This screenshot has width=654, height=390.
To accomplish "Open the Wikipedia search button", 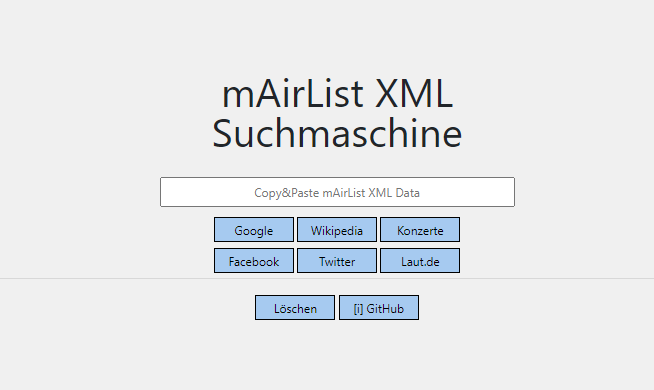I will click(x=337, y=229).
